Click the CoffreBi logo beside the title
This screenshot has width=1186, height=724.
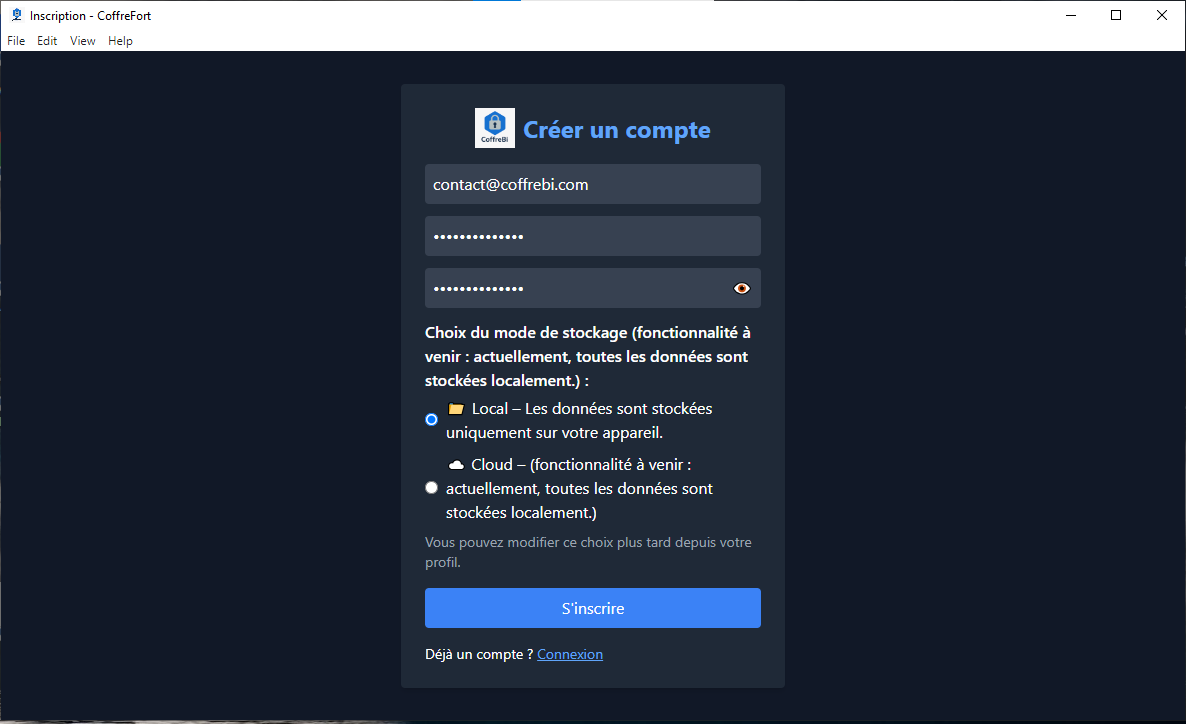(x=495, y=128)
